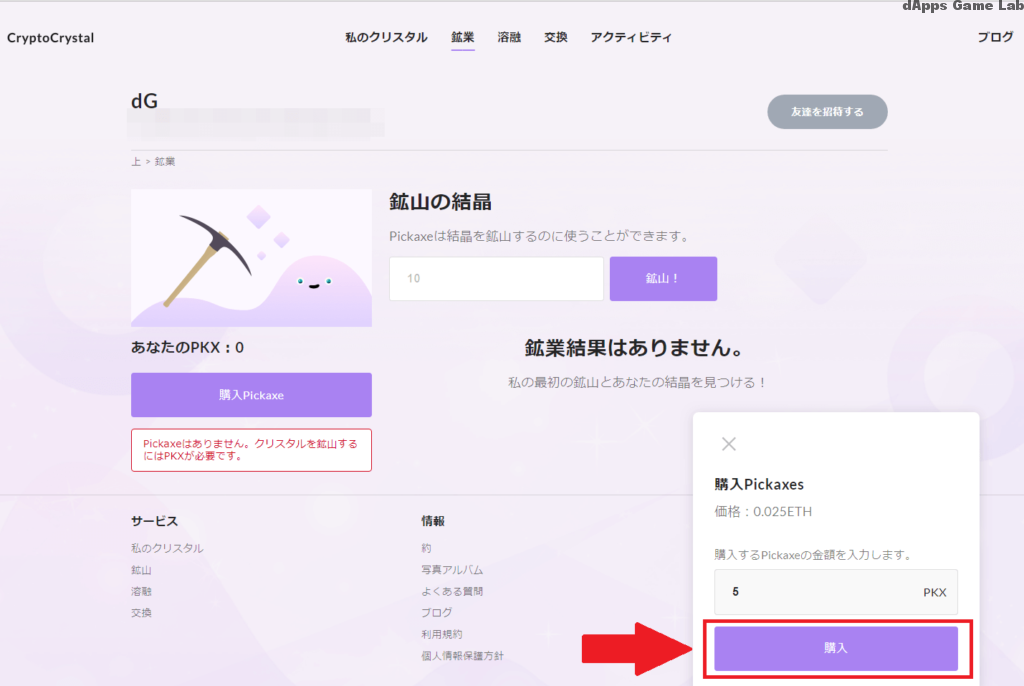Open the 交換 section from the top menu

[x=555, y=36]
